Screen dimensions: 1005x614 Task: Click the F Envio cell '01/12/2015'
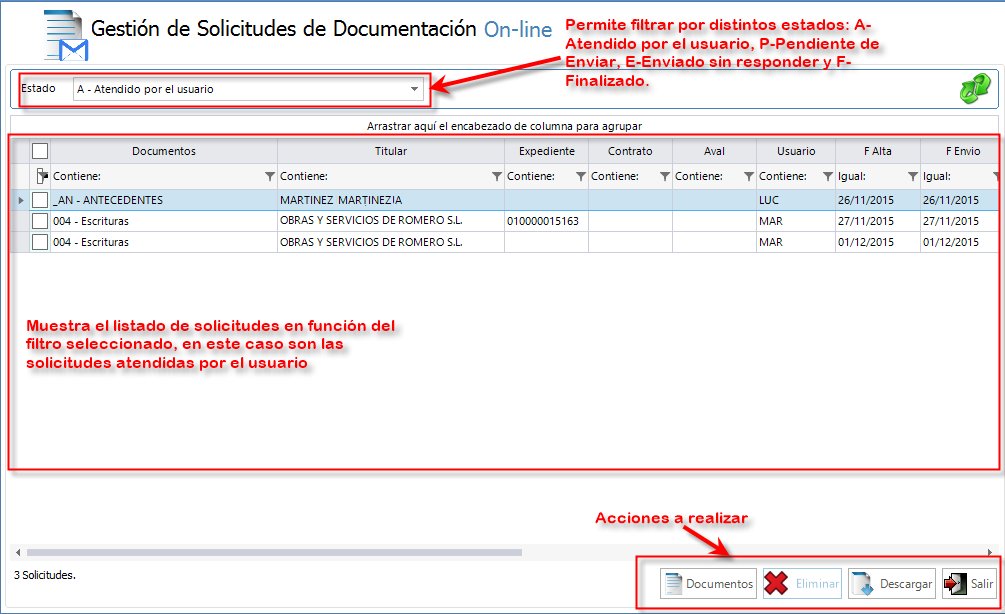tap(959, 242)
